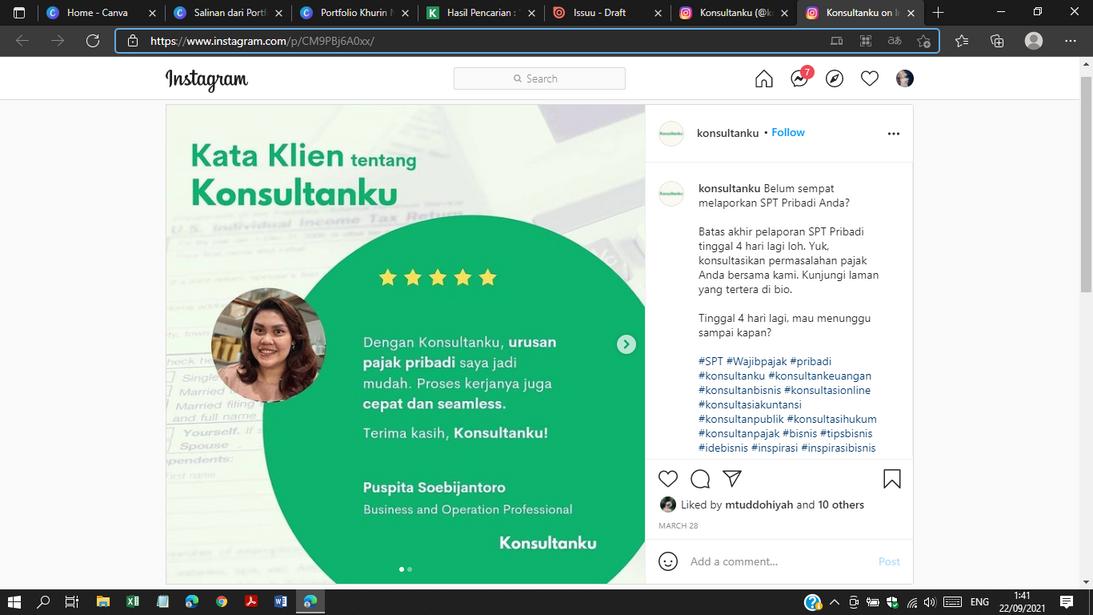
Task: Open Action Center notifications icon
Action: point(1067,602)
